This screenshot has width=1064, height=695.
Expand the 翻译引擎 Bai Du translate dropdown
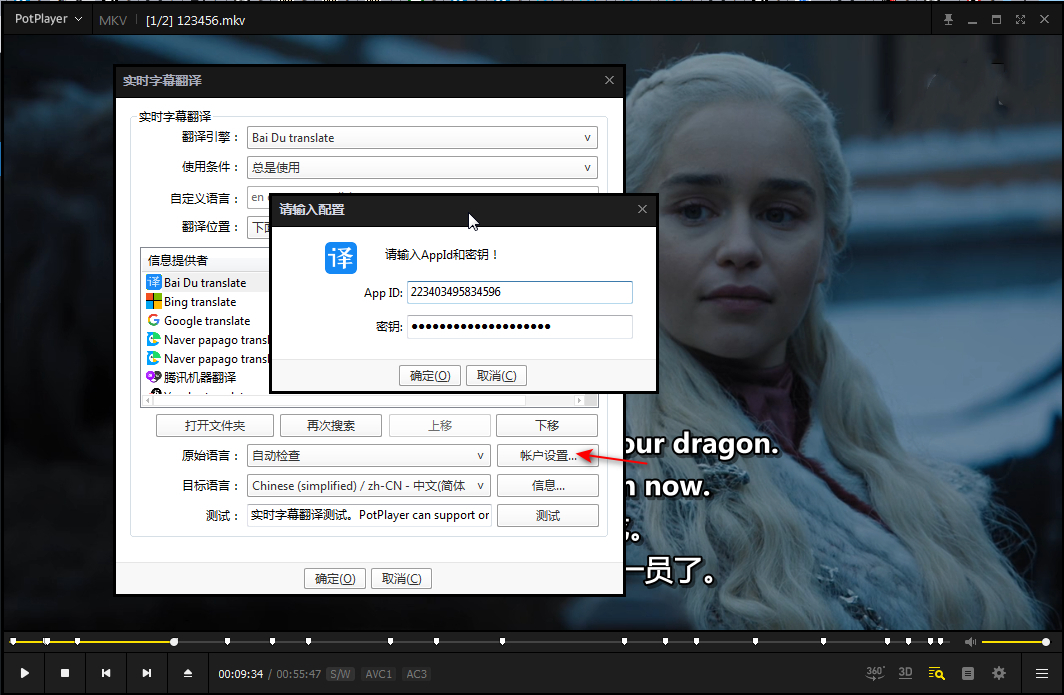coord(421,138)
